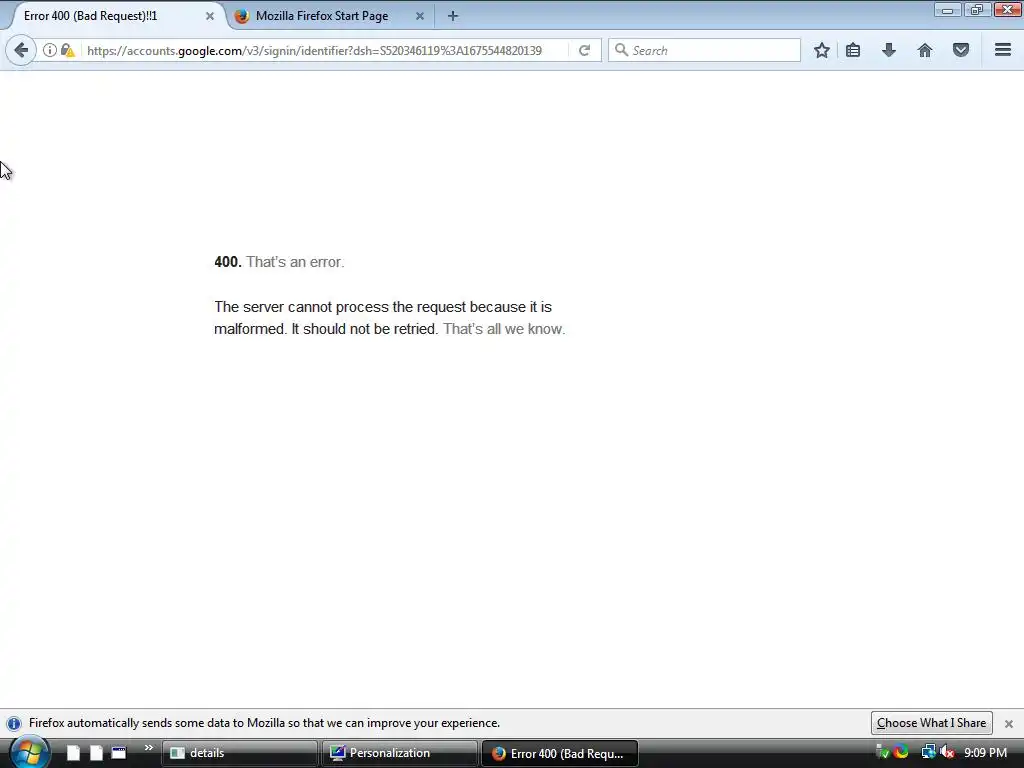The height and width of the screenshot is (768, 1024).
Task: Open a new tab with the plus button
Action: [453, 16]
